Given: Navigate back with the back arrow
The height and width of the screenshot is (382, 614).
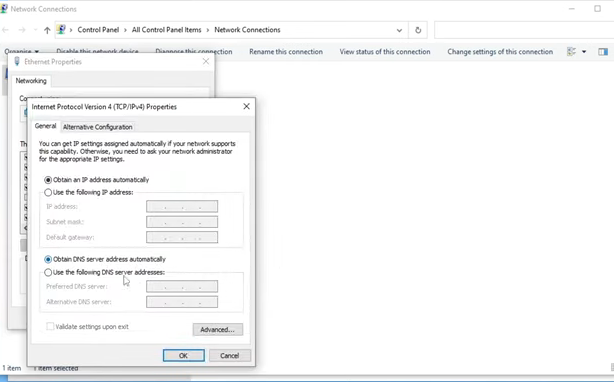Looking at the screenshot, I should [x=5, y=30].
